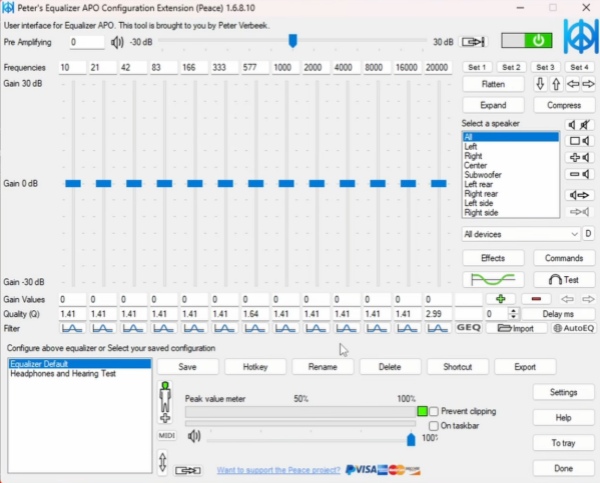600x483 pixels.
Task: Click the shift frequencies right arrow
Action: (589, 84)
